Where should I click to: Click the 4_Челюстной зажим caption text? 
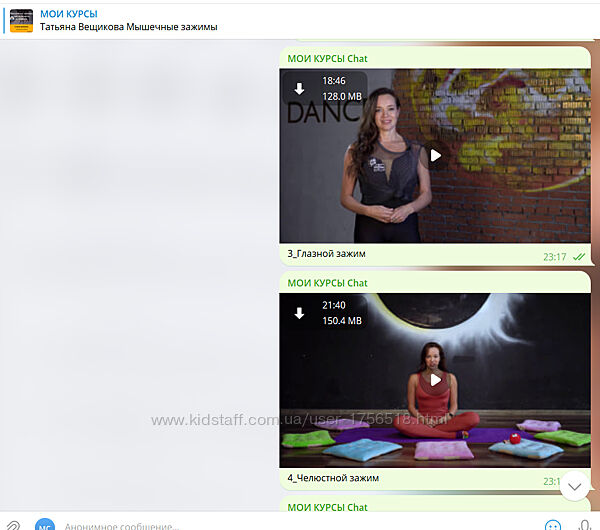coord(333,478)
